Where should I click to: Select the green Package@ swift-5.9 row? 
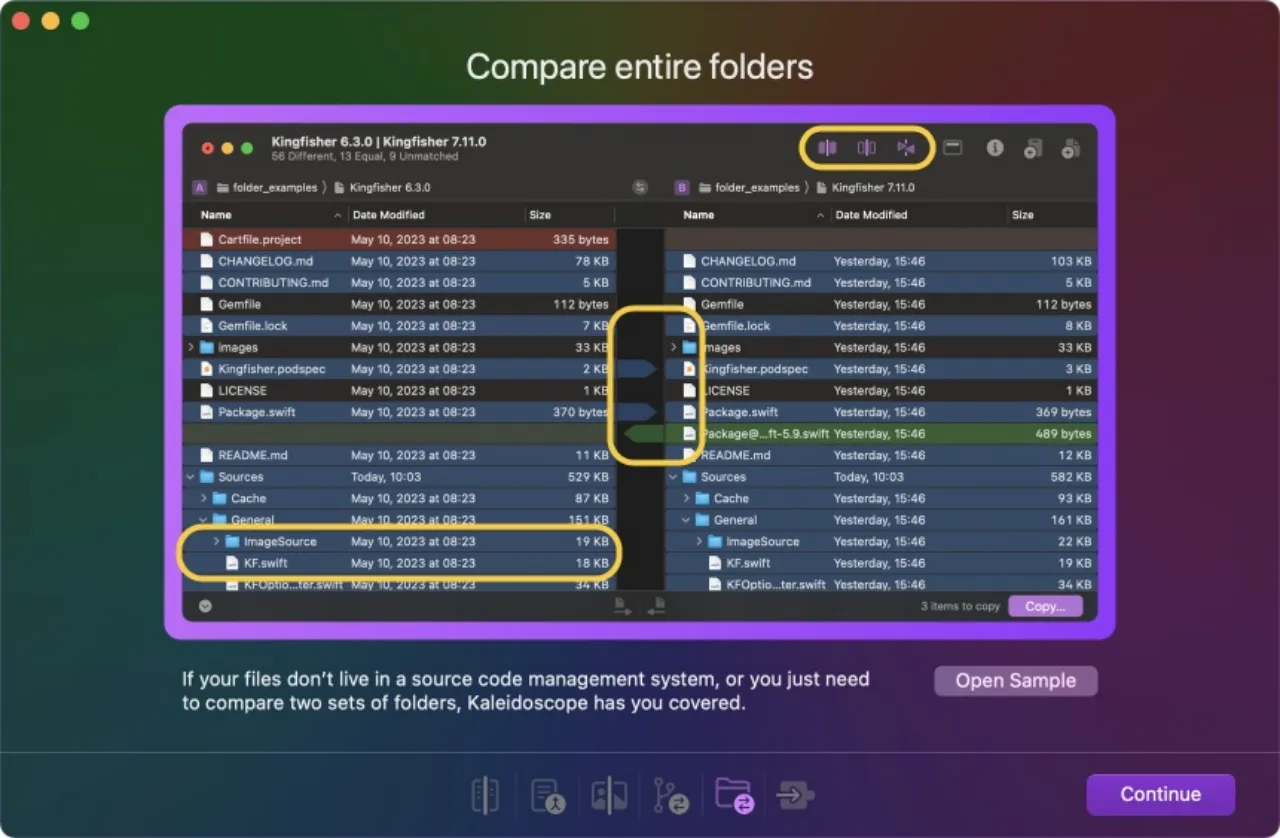click(x=881, y=434)
